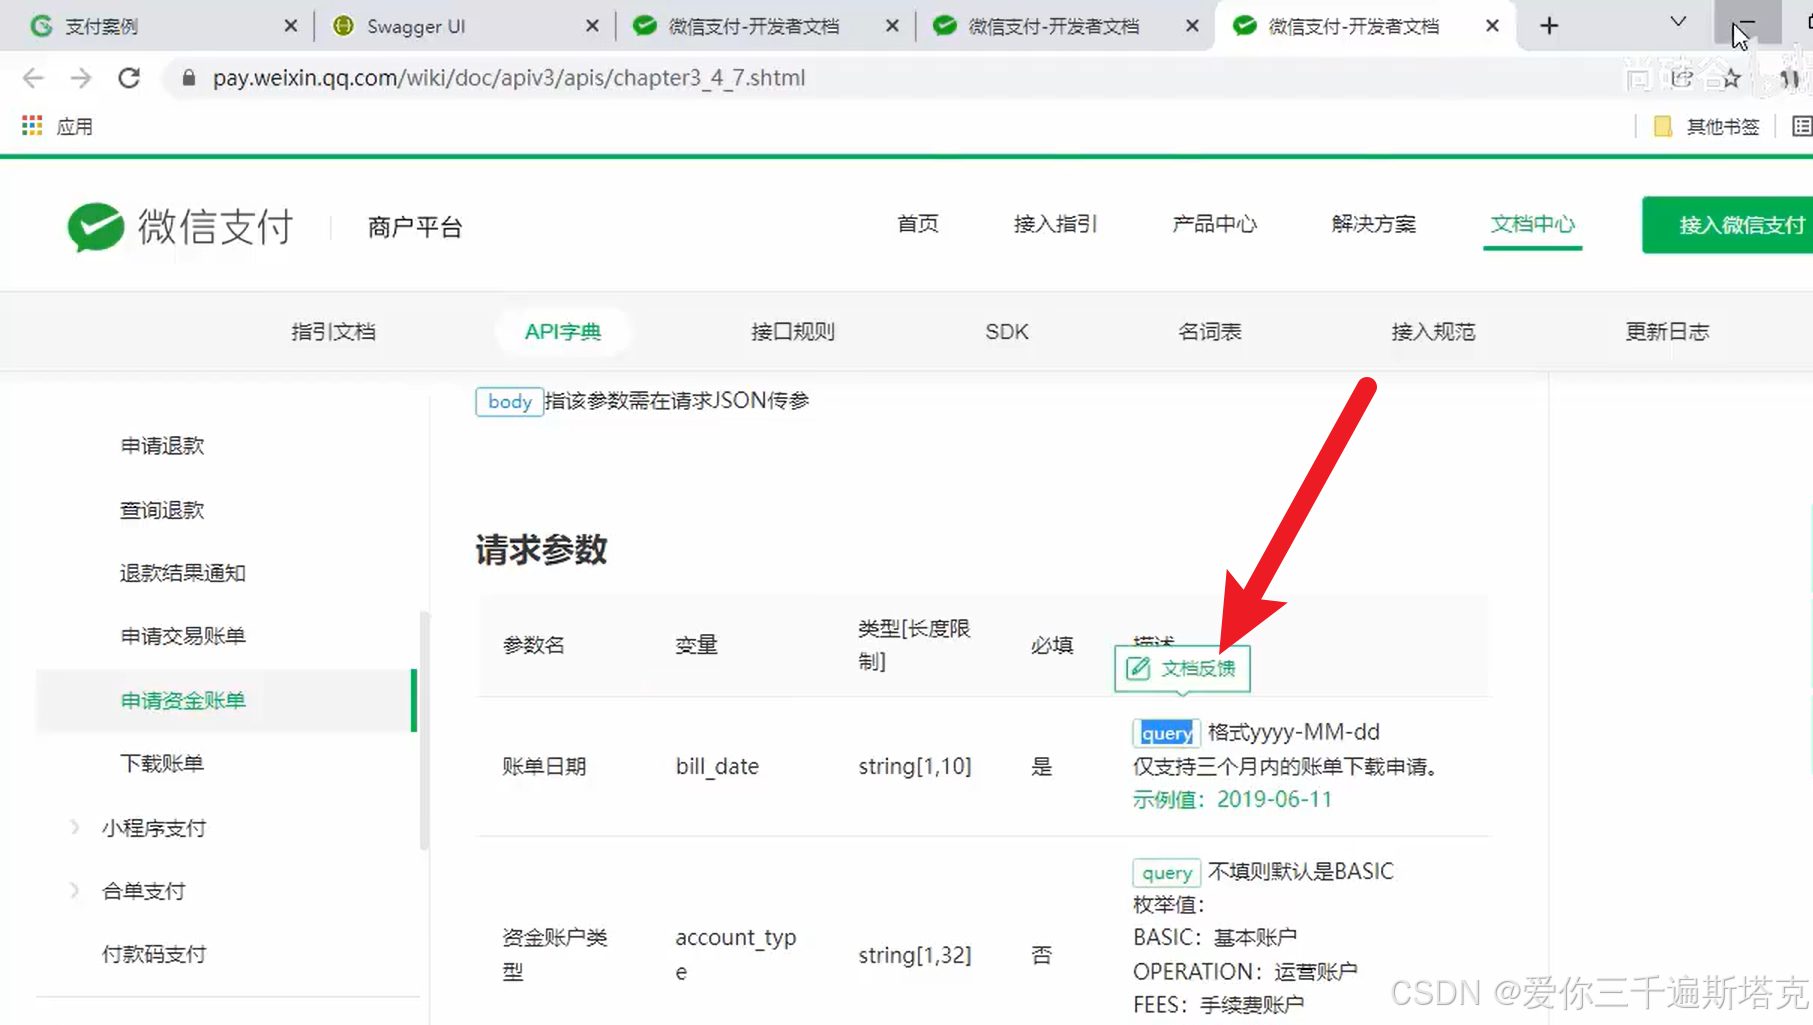This screenshot has height=1025, width=1813.
Task: Click the browser back arrow
Action: coord(33,78)
